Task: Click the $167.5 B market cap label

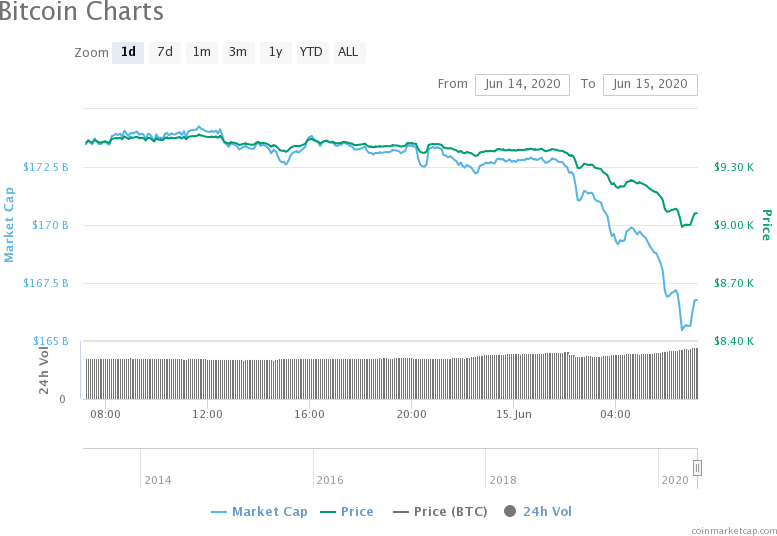Action: pyautogui.click(x=46, y=283)
